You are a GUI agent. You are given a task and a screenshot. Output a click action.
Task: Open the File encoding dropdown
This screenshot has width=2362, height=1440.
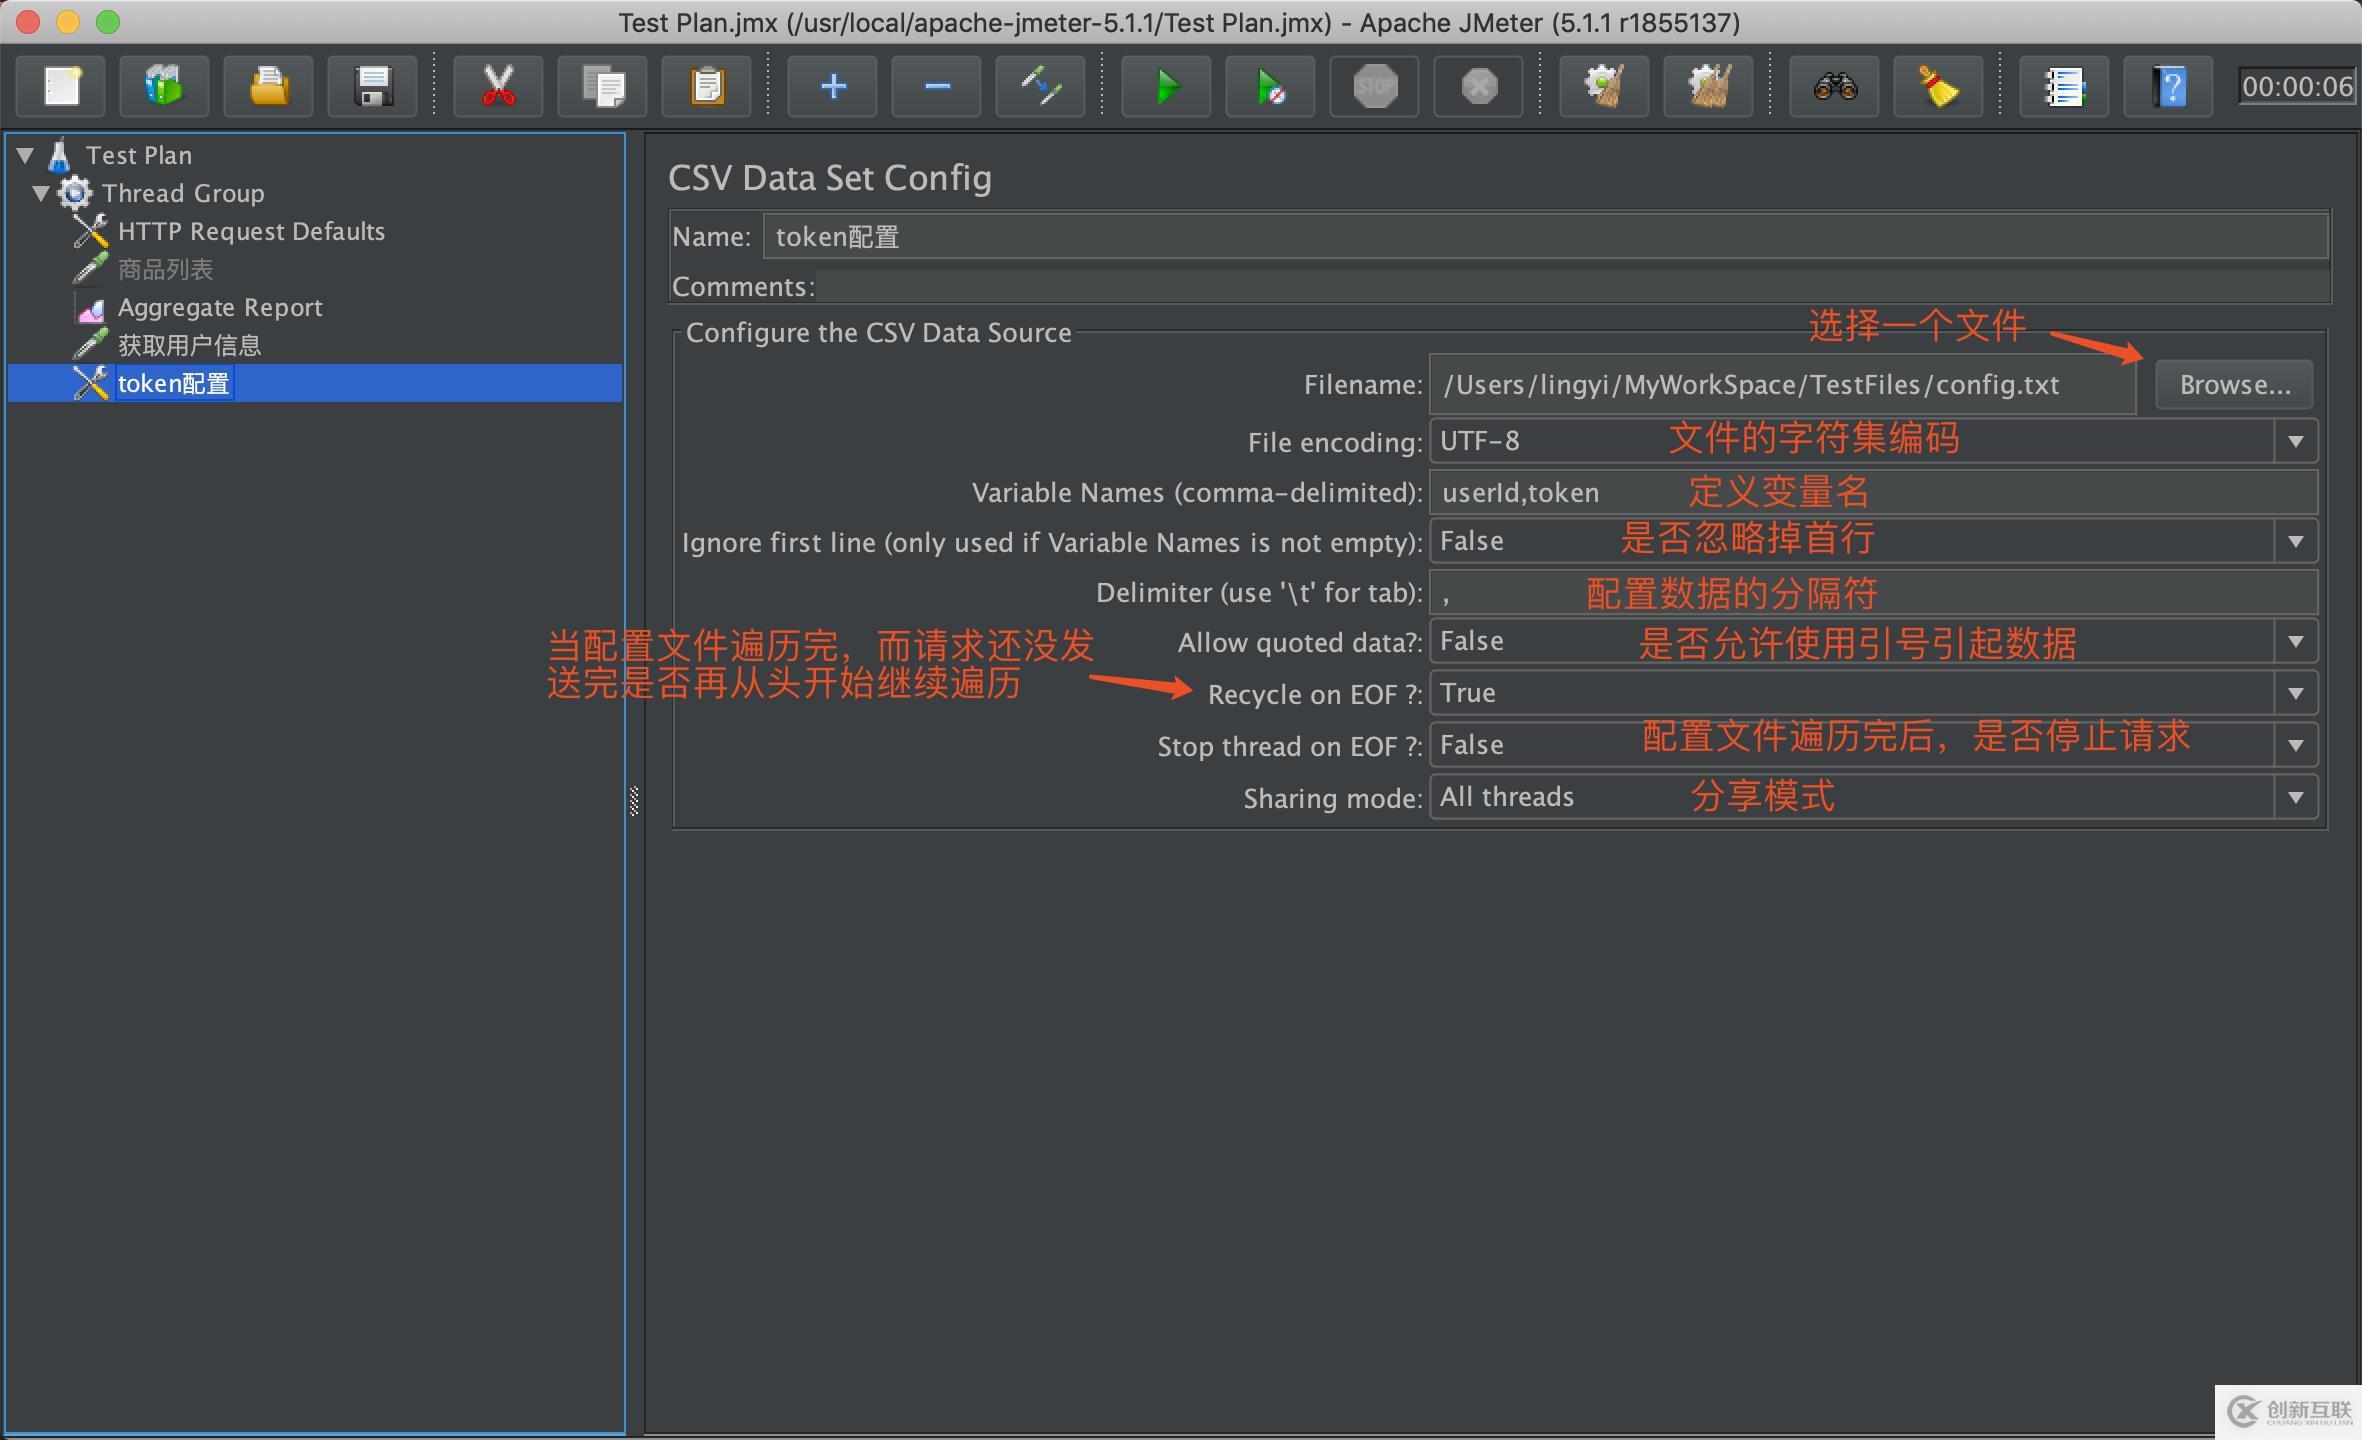(2295, 441)
